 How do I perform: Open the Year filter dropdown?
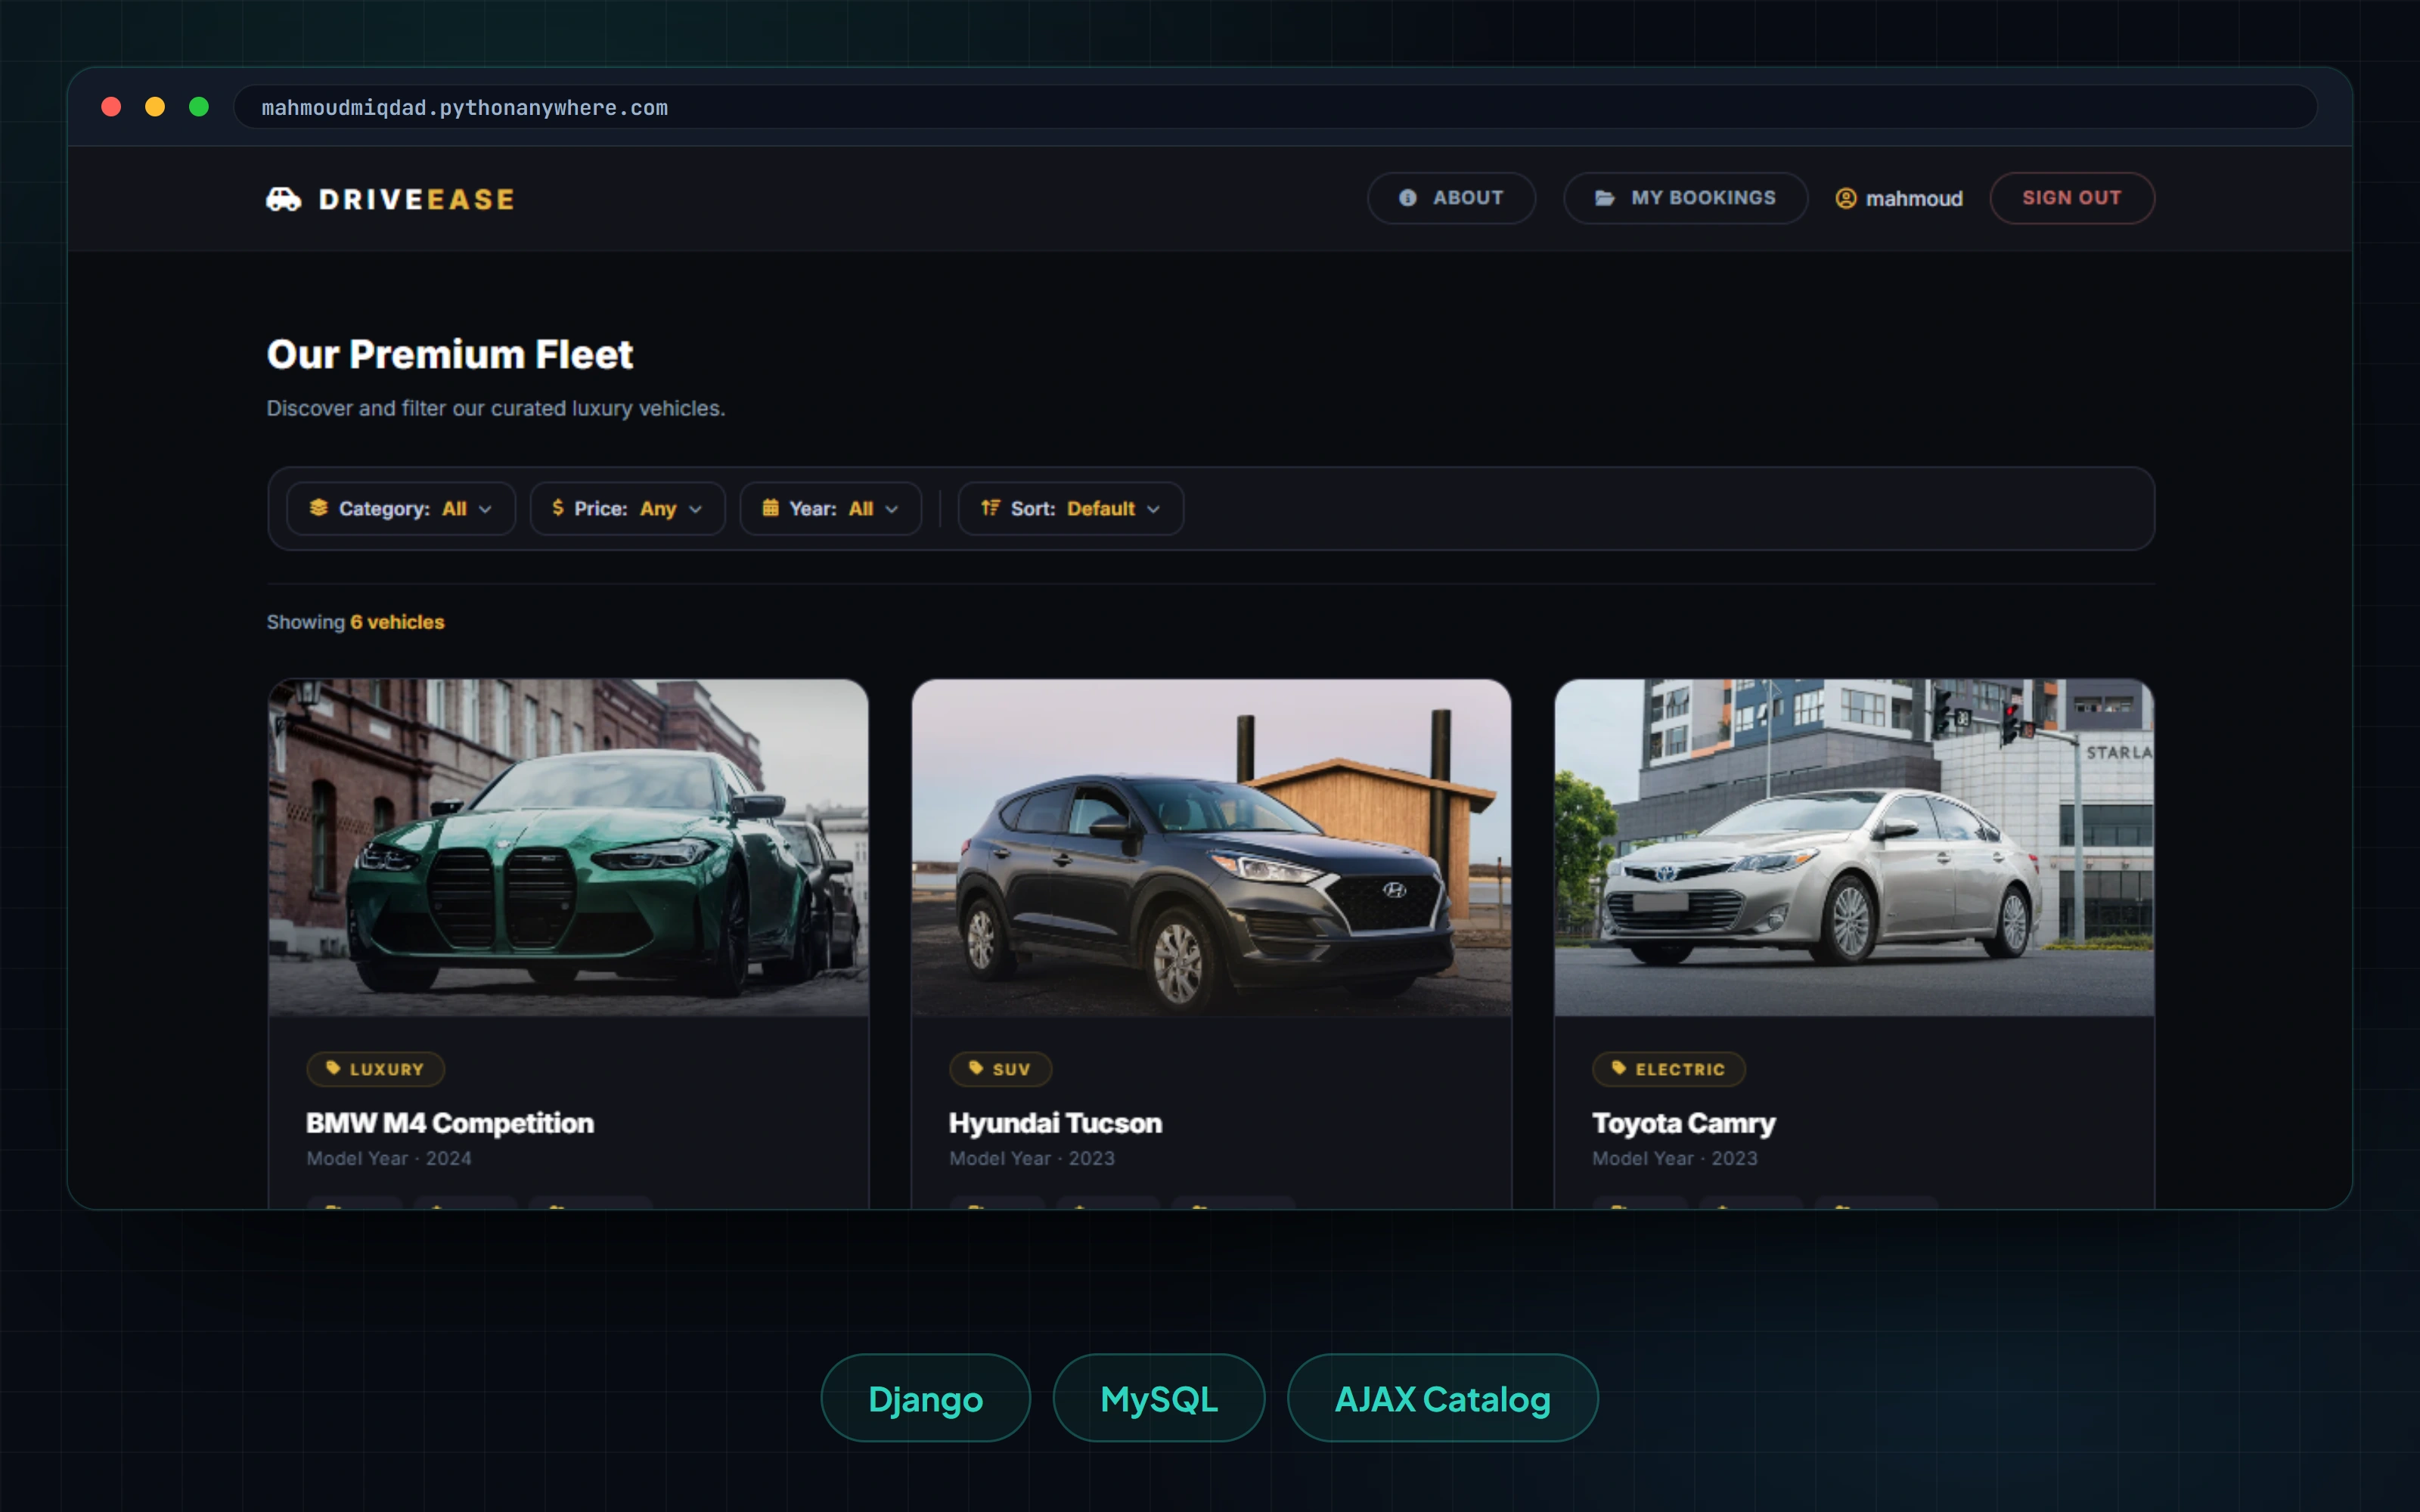[830, 509]
